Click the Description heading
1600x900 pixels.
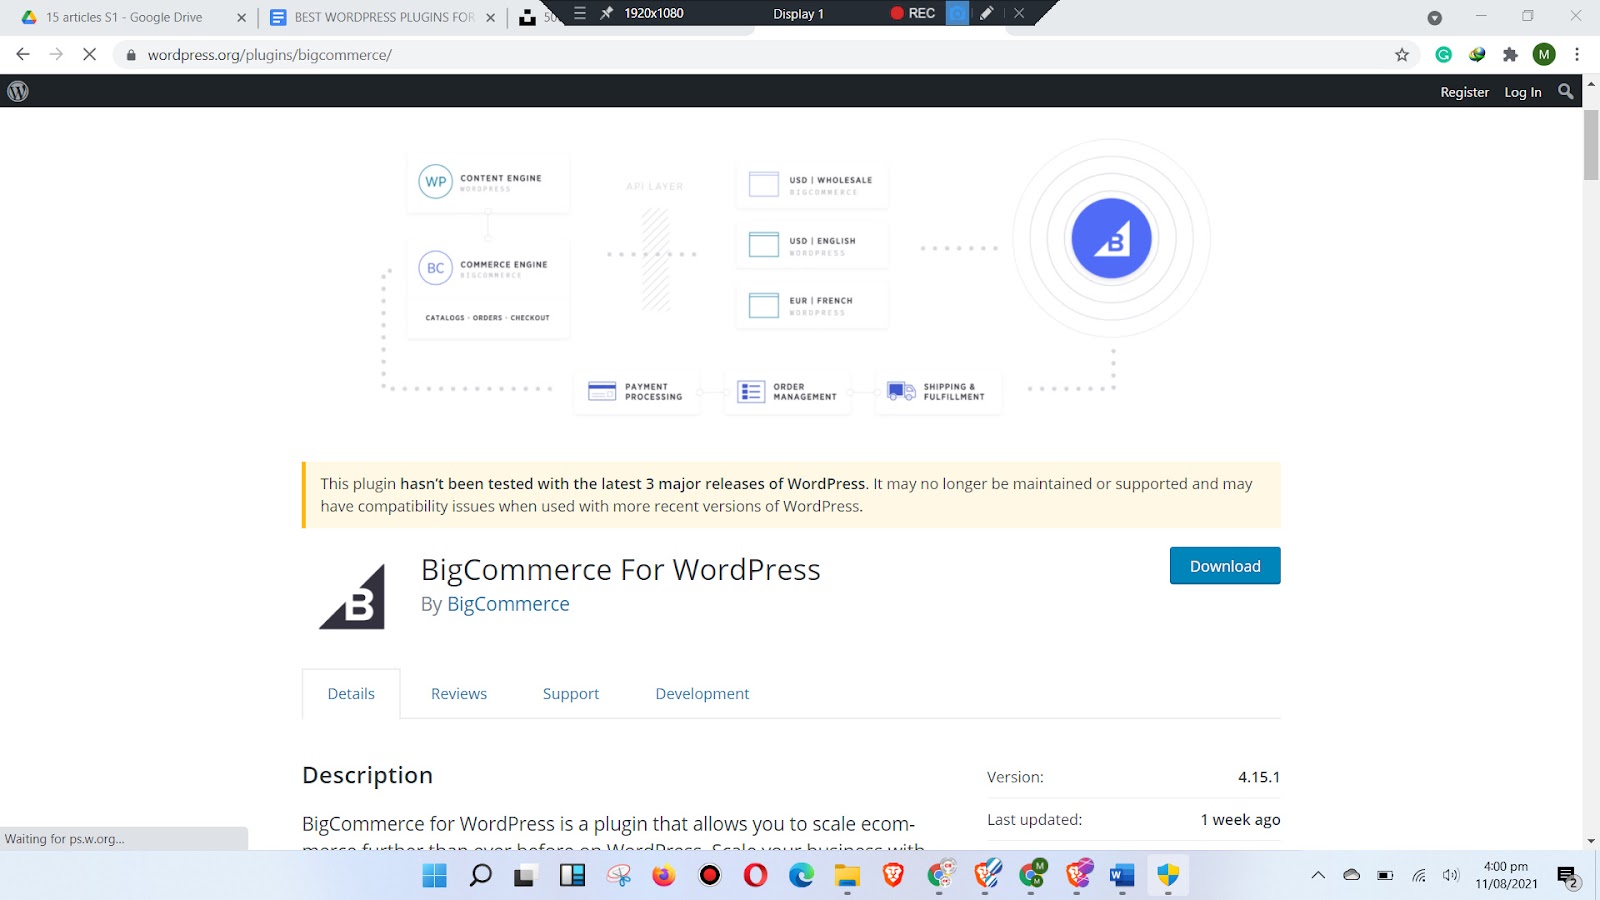click(367, 775)
